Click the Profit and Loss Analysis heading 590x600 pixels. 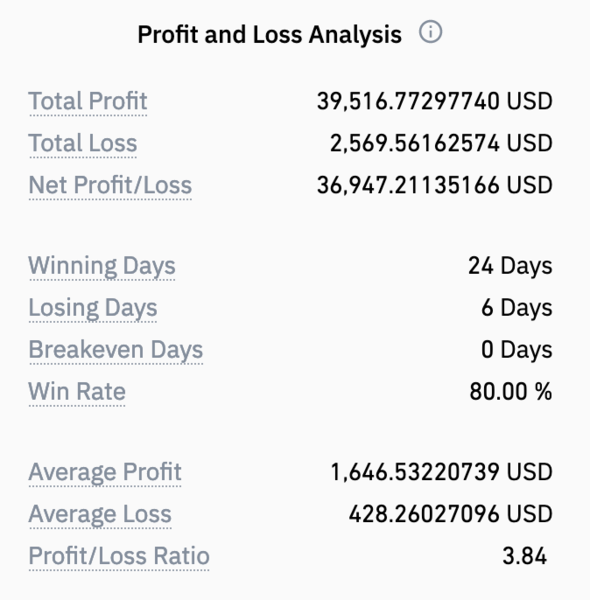click(x=270, y=35)
